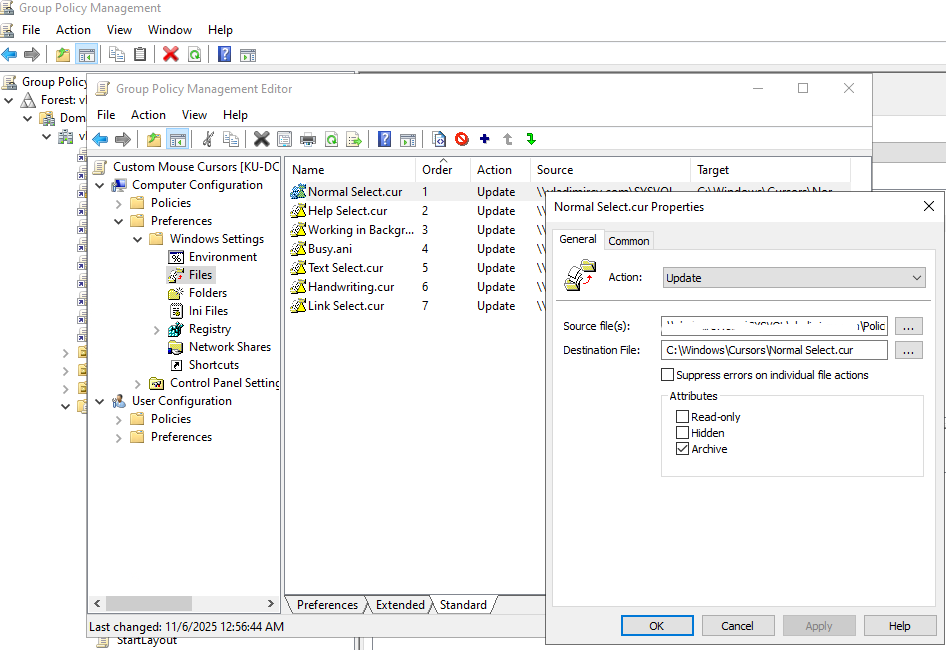Collapse Windows Settings node
Screen dimensions: 946x650
138,240
